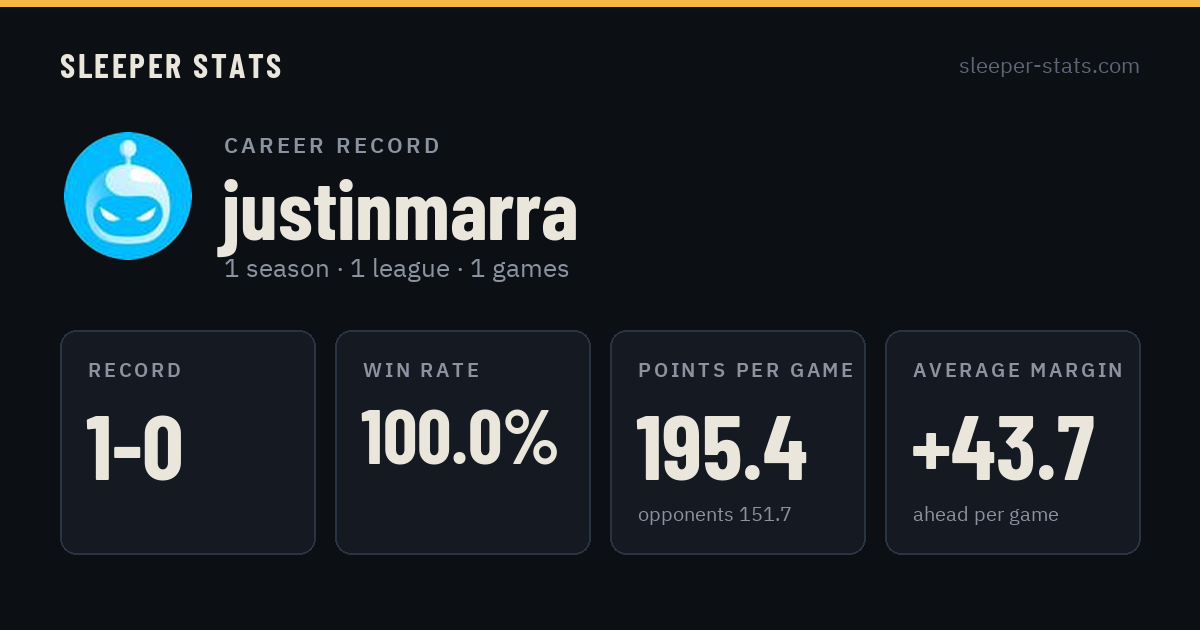Click the WIN RATE label text
This screenshot has width=1200, height=630.
[422, 370]
